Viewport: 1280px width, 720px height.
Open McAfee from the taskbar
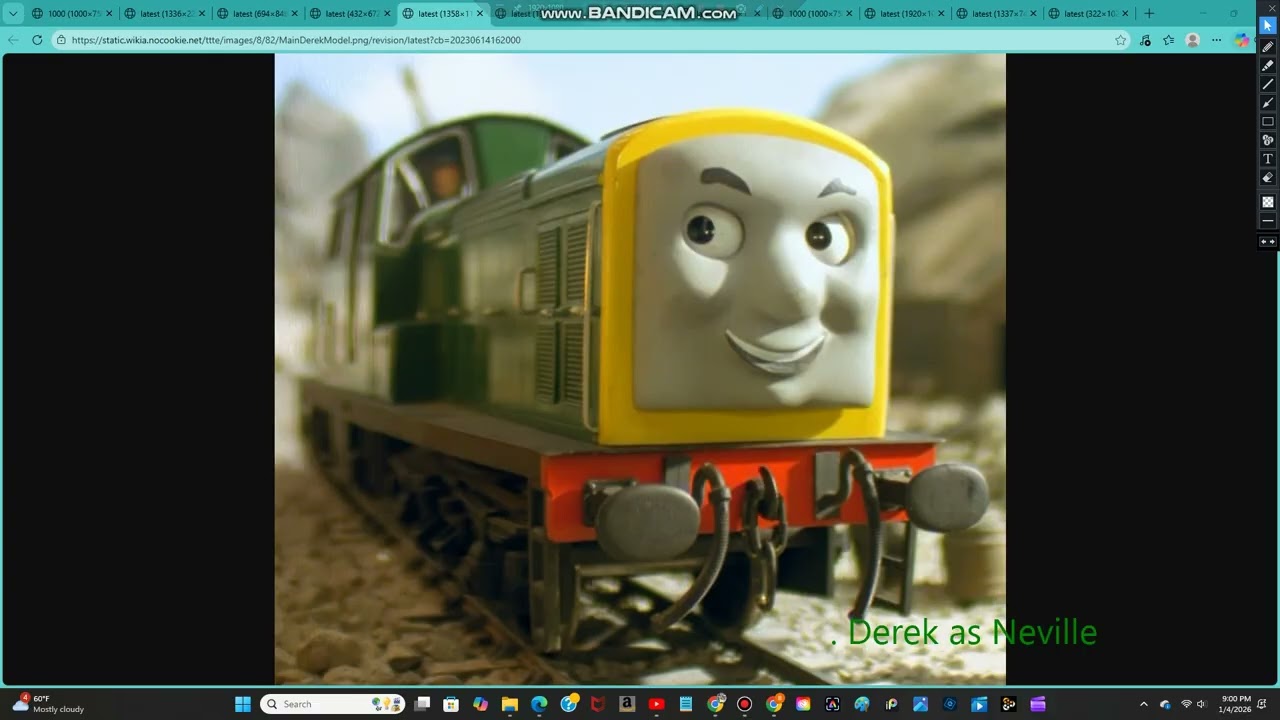(598, 704)
